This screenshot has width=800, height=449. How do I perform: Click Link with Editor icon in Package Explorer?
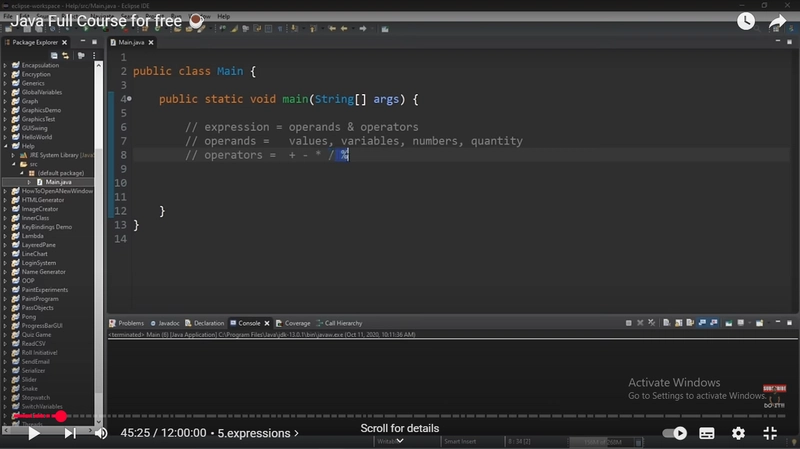(65, 56)
